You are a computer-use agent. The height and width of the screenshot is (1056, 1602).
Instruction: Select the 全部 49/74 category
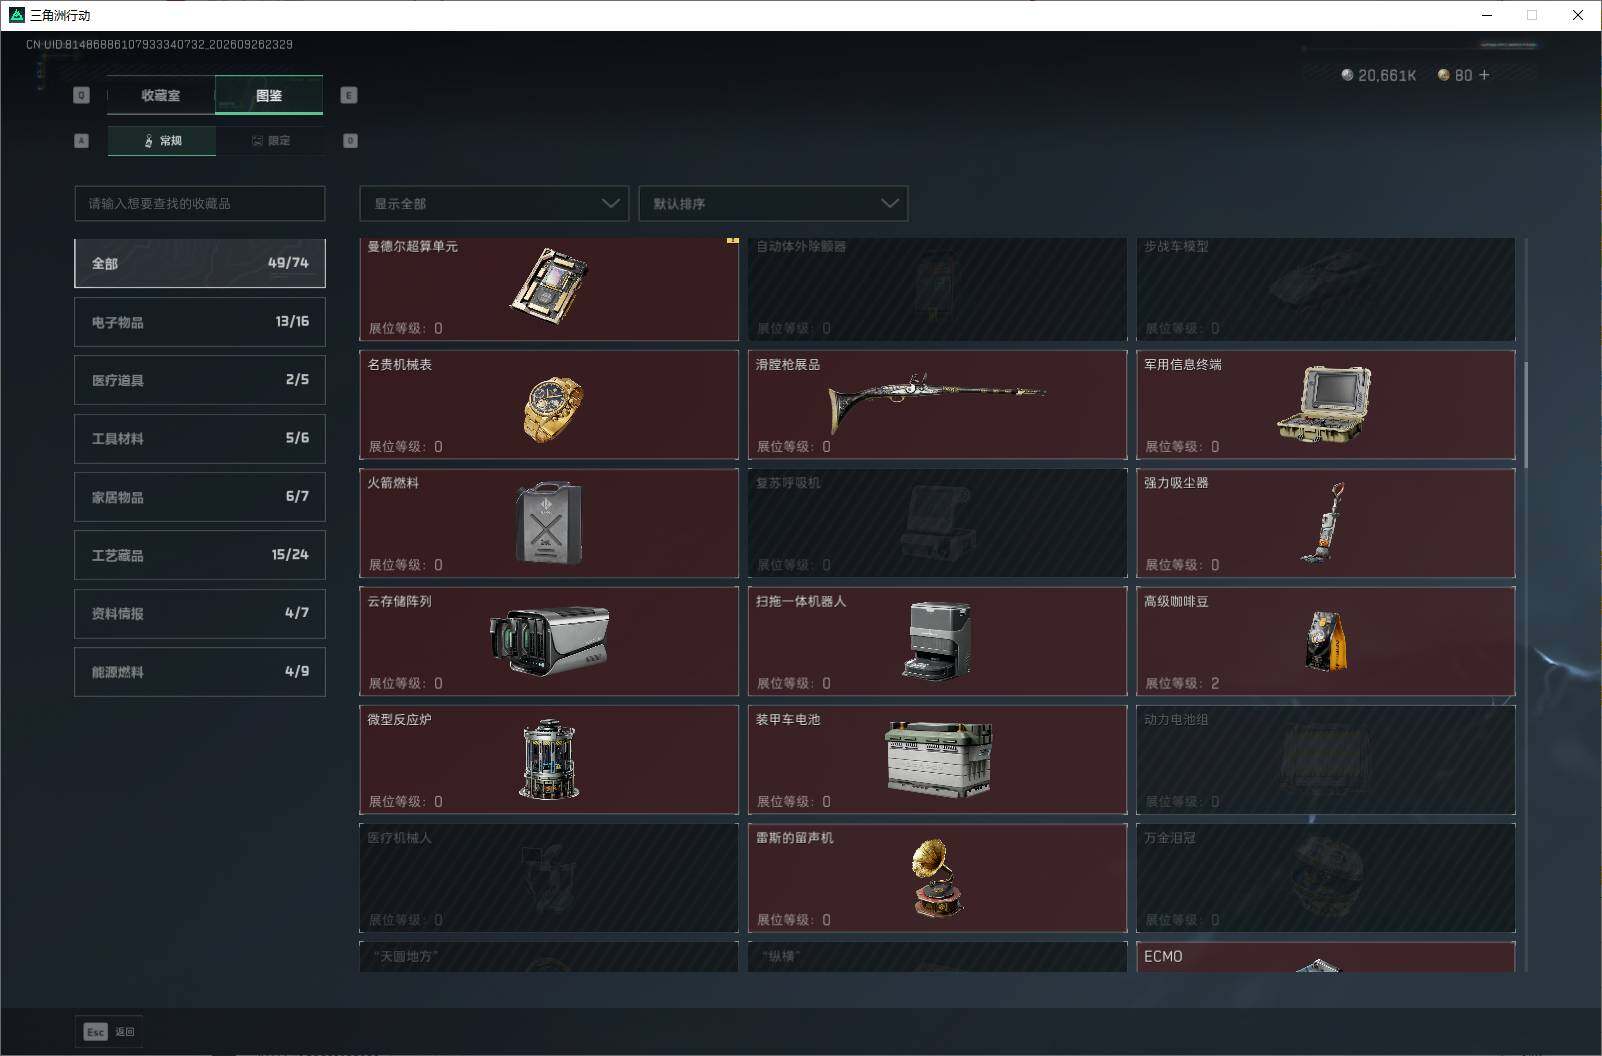point(200,263)
